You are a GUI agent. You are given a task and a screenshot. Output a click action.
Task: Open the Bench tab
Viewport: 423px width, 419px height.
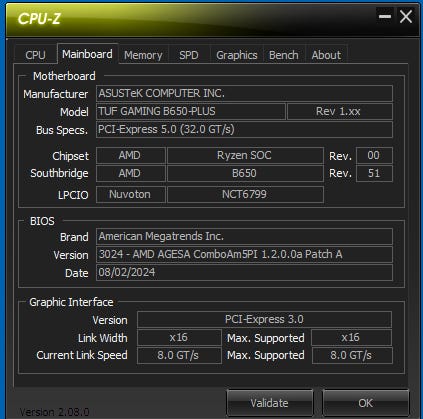[x=284, y=55]
